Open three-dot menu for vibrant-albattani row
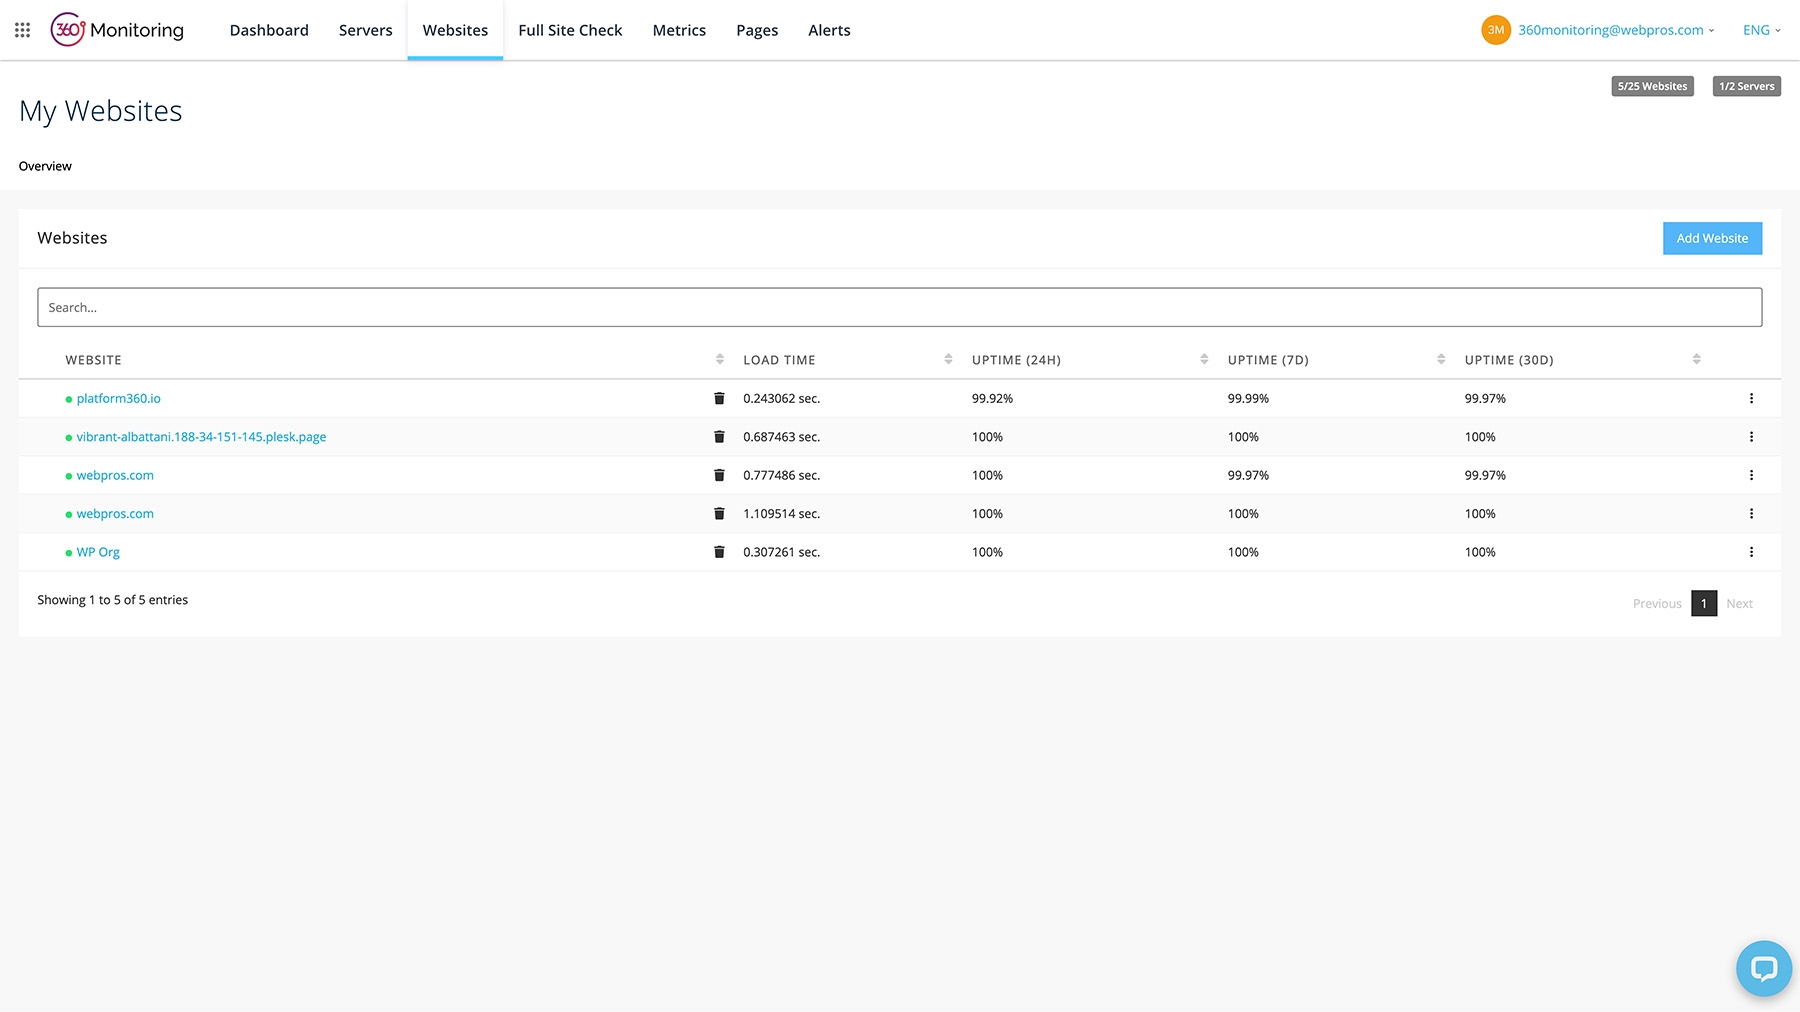 pos(1751,437)
